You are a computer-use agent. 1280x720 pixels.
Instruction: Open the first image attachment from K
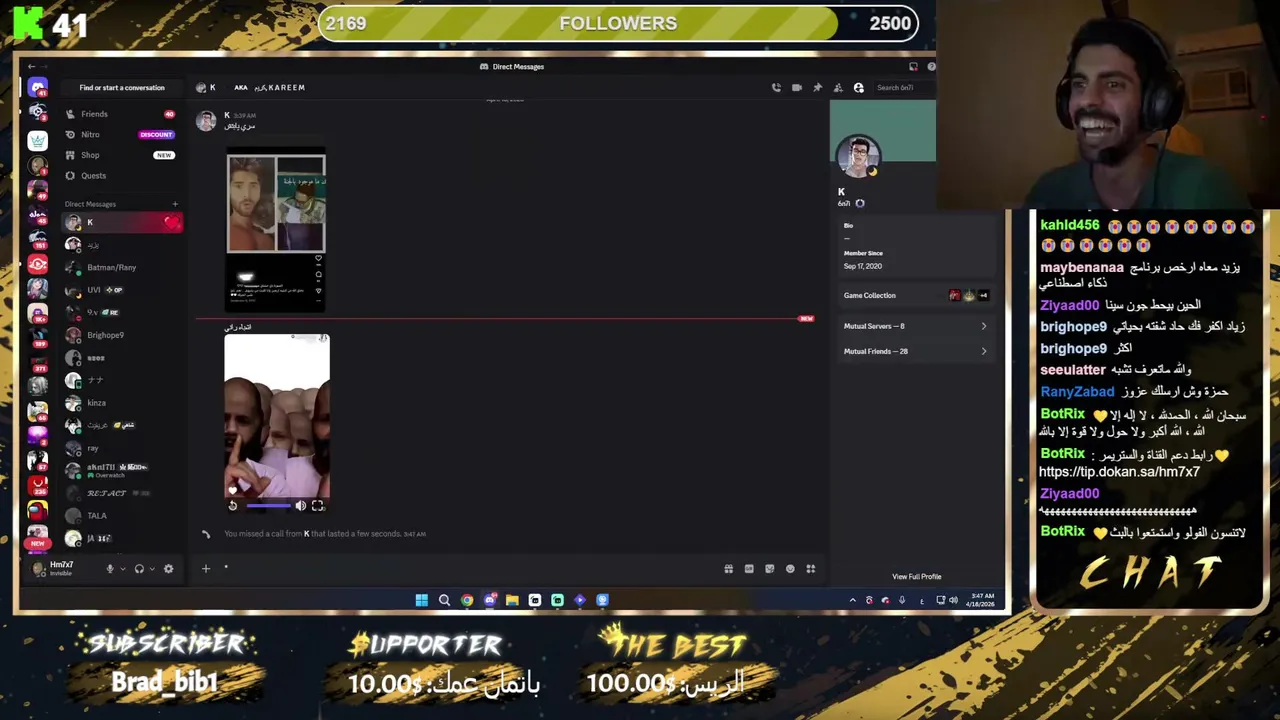click(276, 230)
